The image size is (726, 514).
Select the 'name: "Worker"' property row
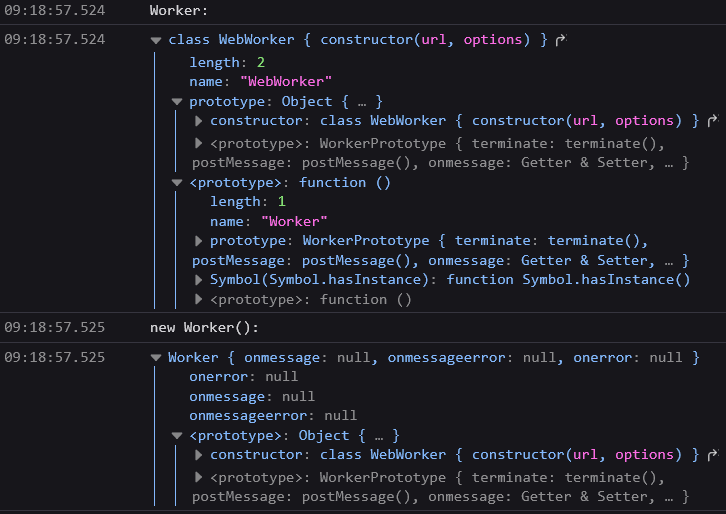click(269, 222)
